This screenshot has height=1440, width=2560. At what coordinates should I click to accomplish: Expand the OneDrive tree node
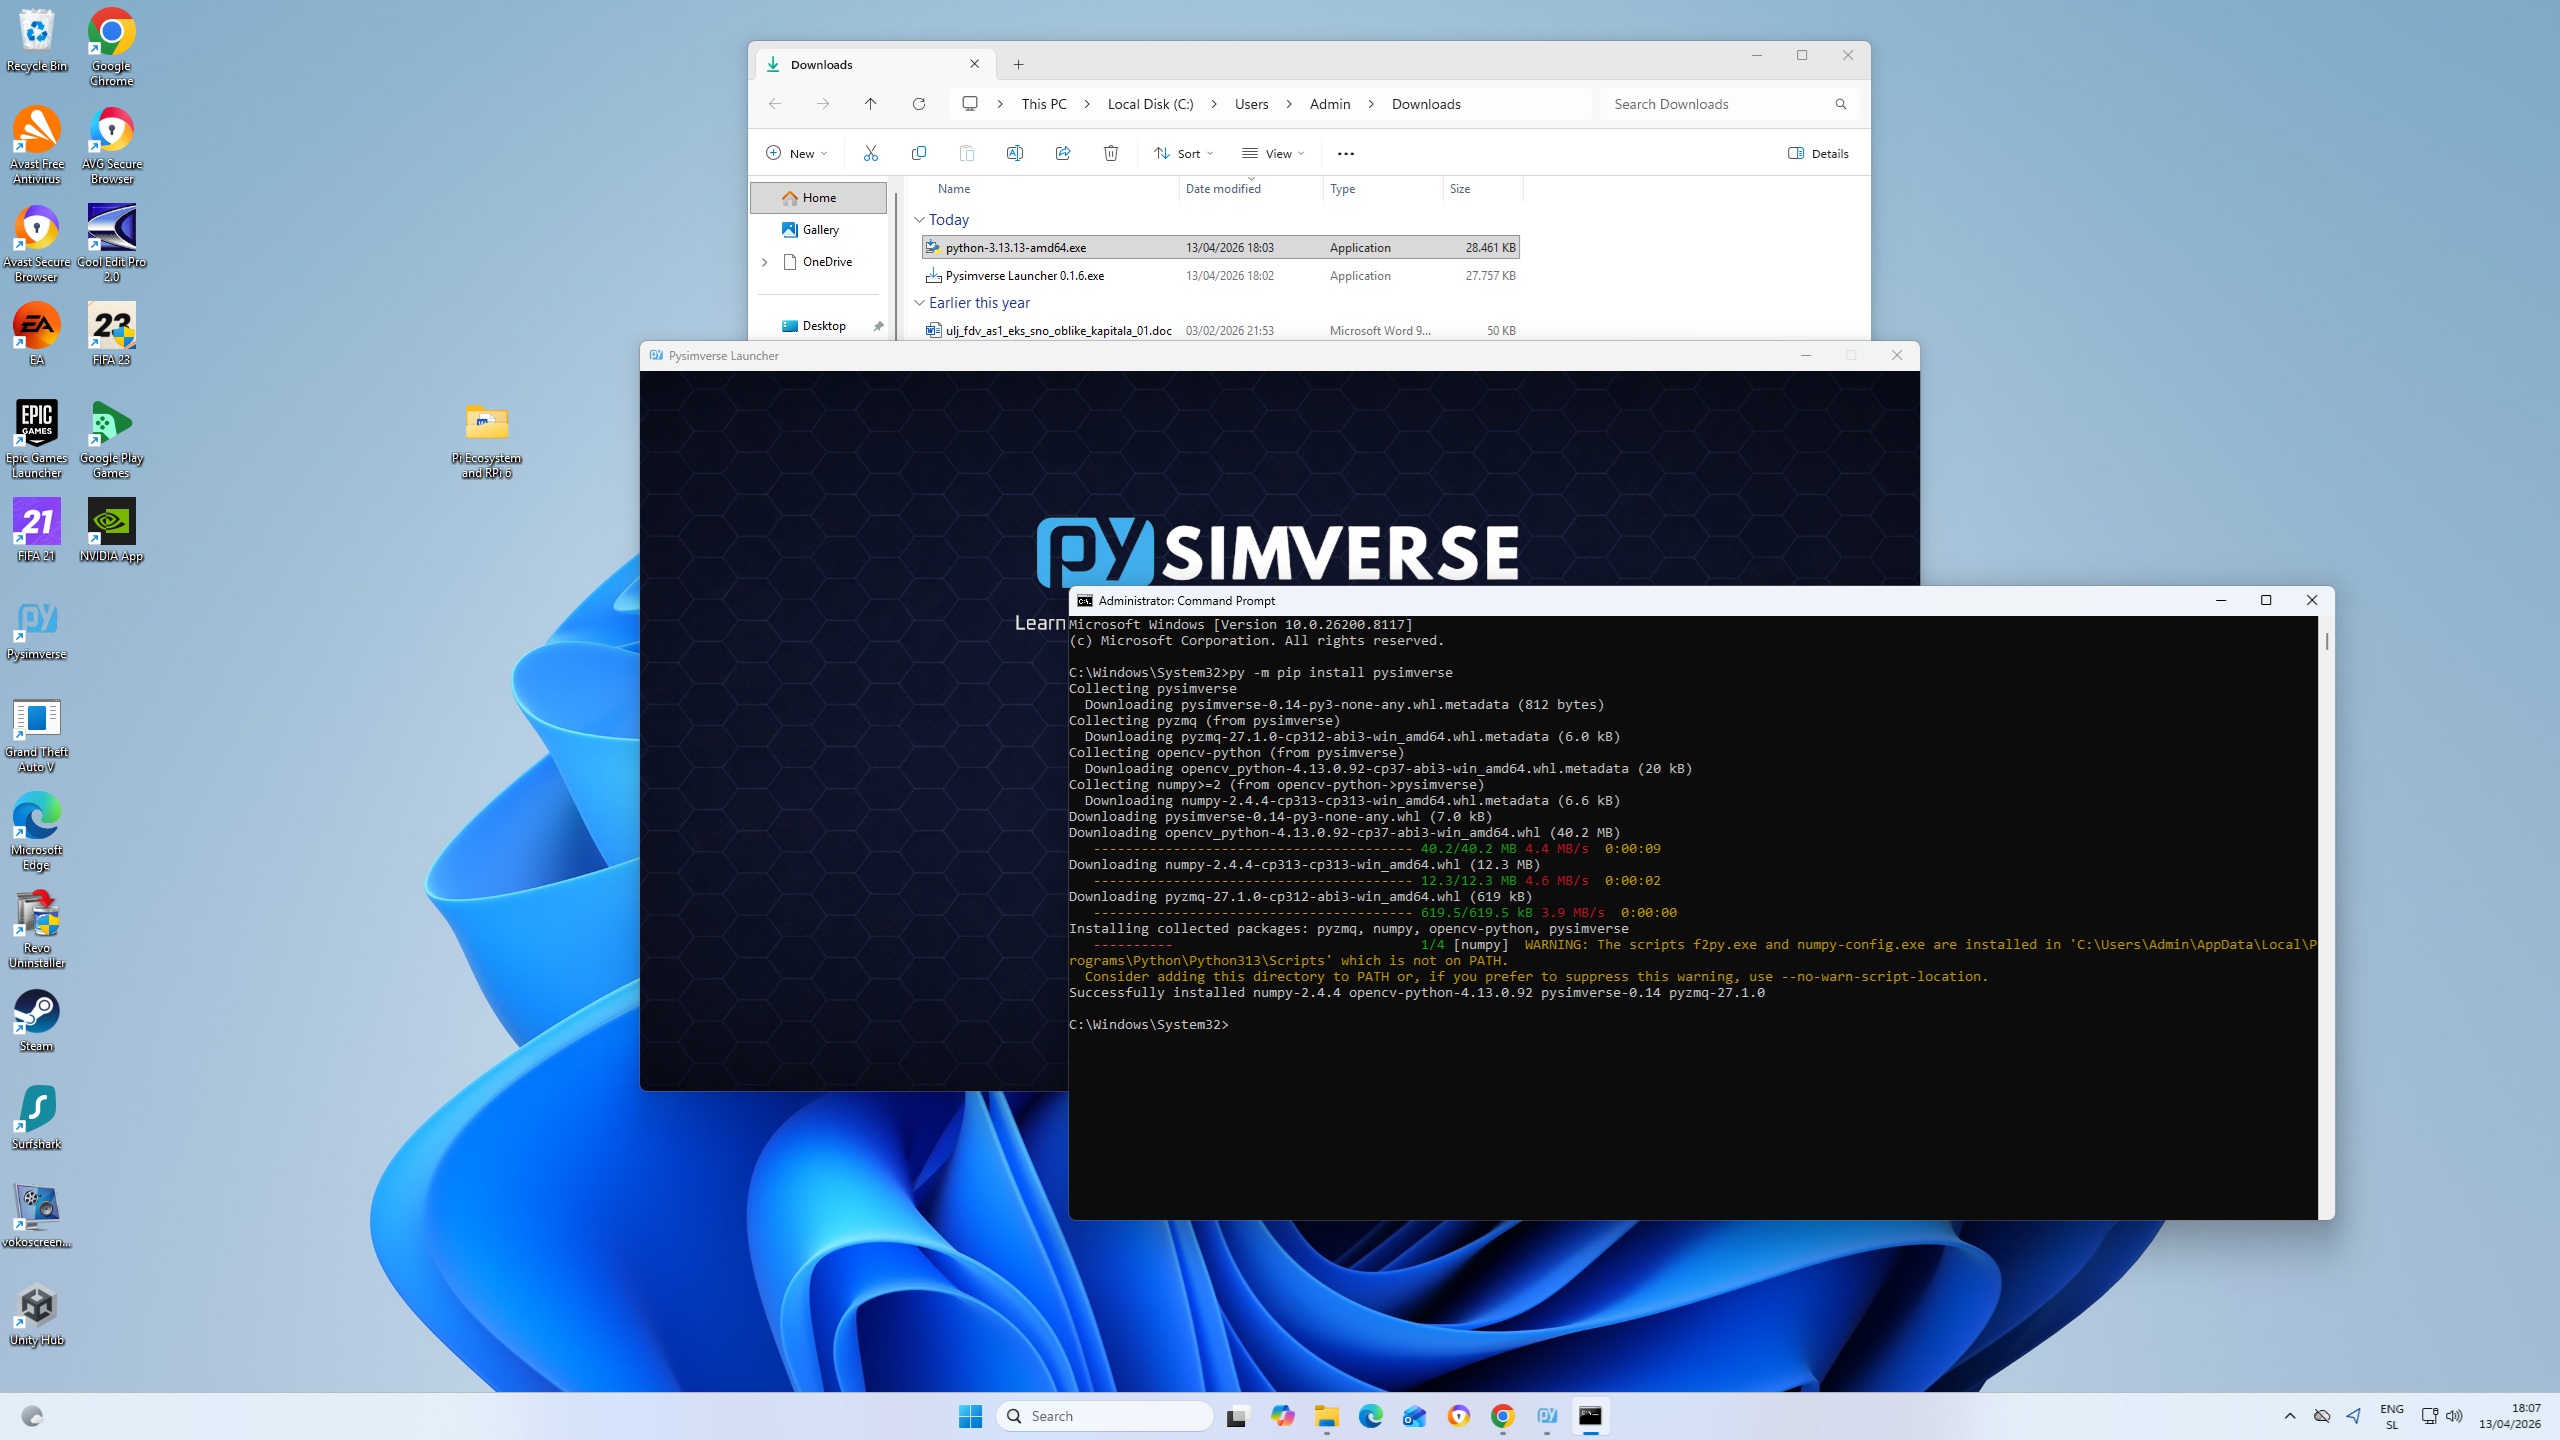(765, 262)
